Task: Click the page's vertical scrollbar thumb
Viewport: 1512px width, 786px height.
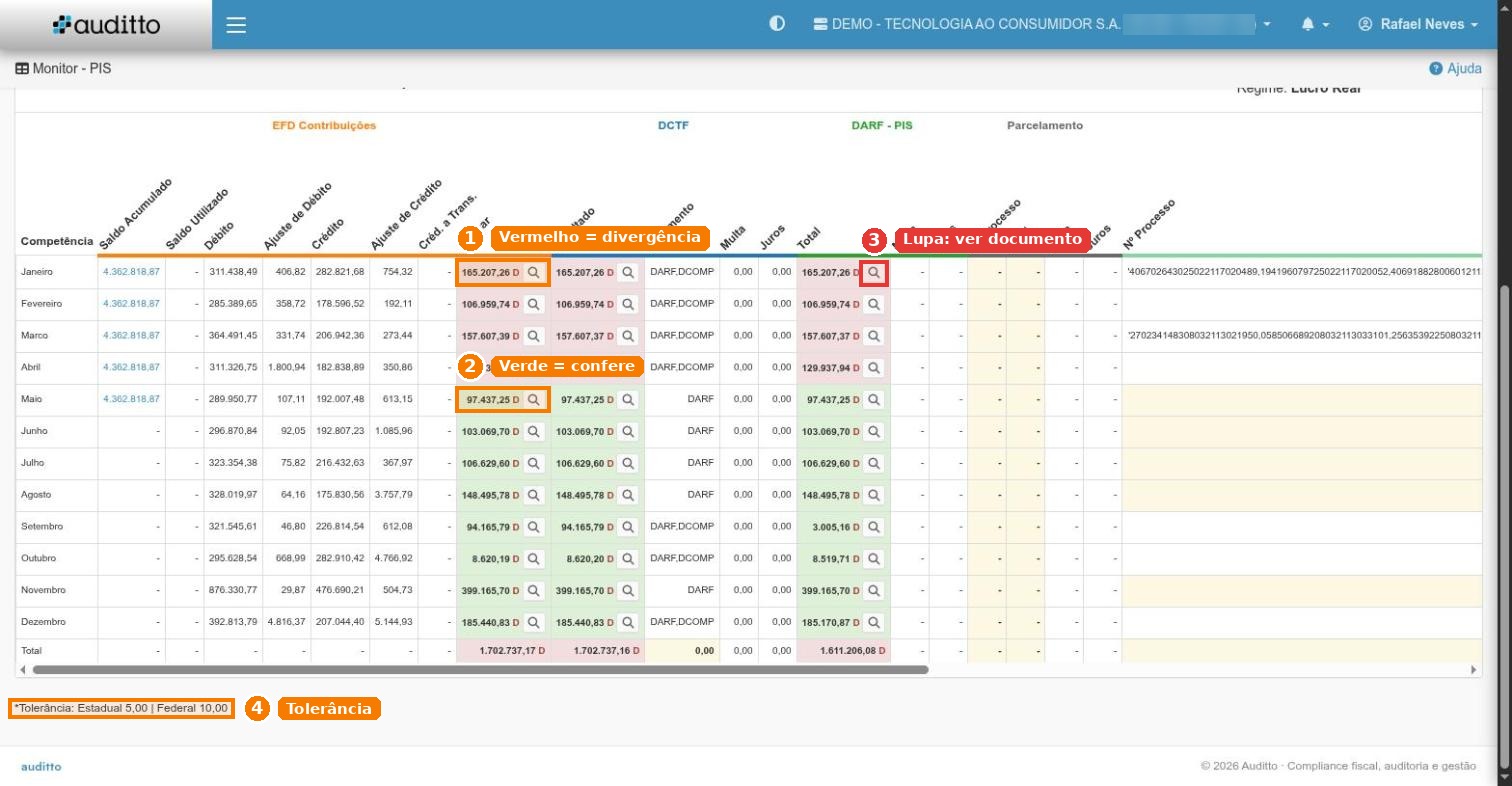Action: 1503,525
